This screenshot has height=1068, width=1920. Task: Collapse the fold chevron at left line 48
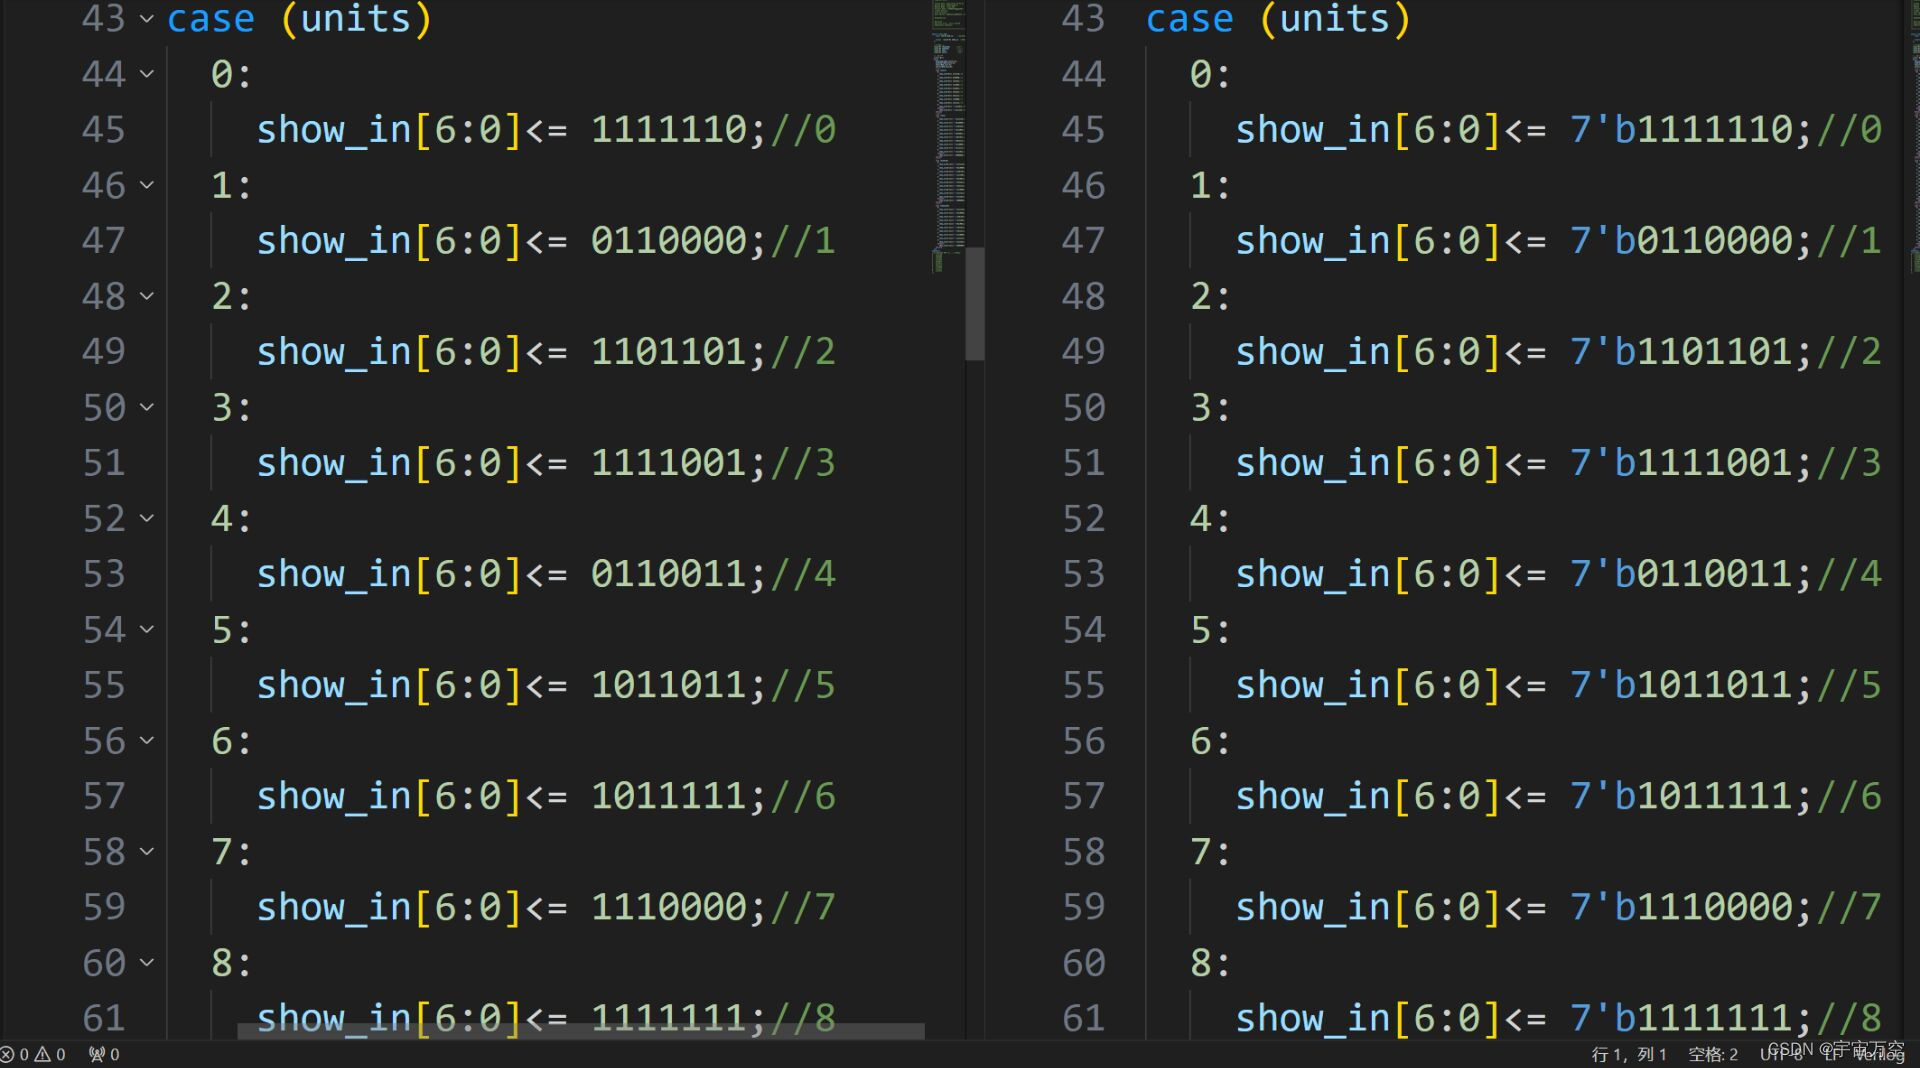point(147,295)
